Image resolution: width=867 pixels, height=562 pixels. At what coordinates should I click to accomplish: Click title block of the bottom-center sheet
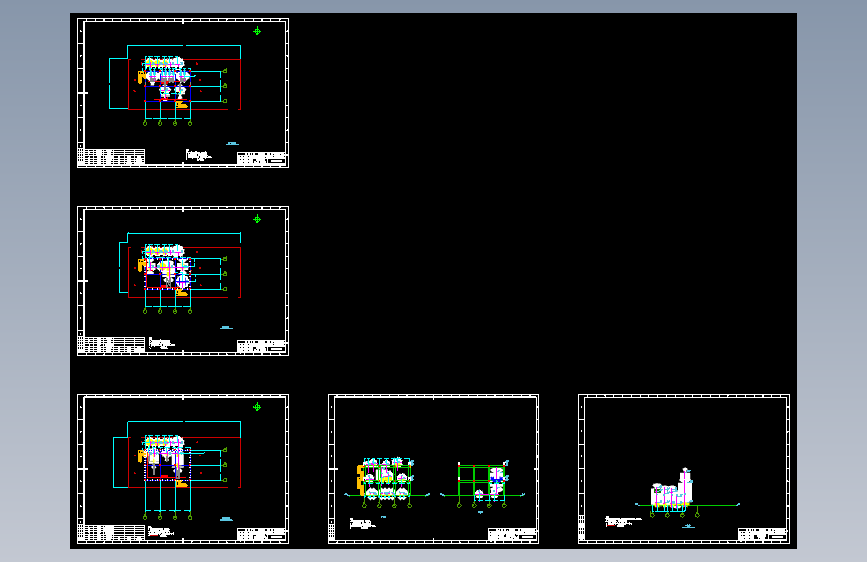point(512,534)
